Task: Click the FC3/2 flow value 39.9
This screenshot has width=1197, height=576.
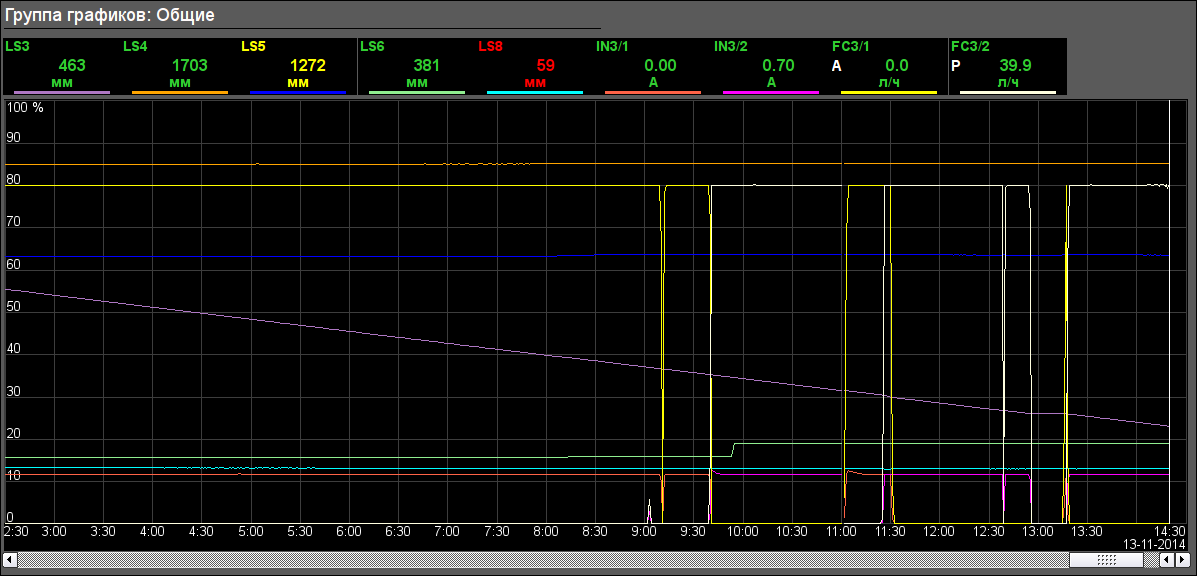Action: [x=1016, y=66]
